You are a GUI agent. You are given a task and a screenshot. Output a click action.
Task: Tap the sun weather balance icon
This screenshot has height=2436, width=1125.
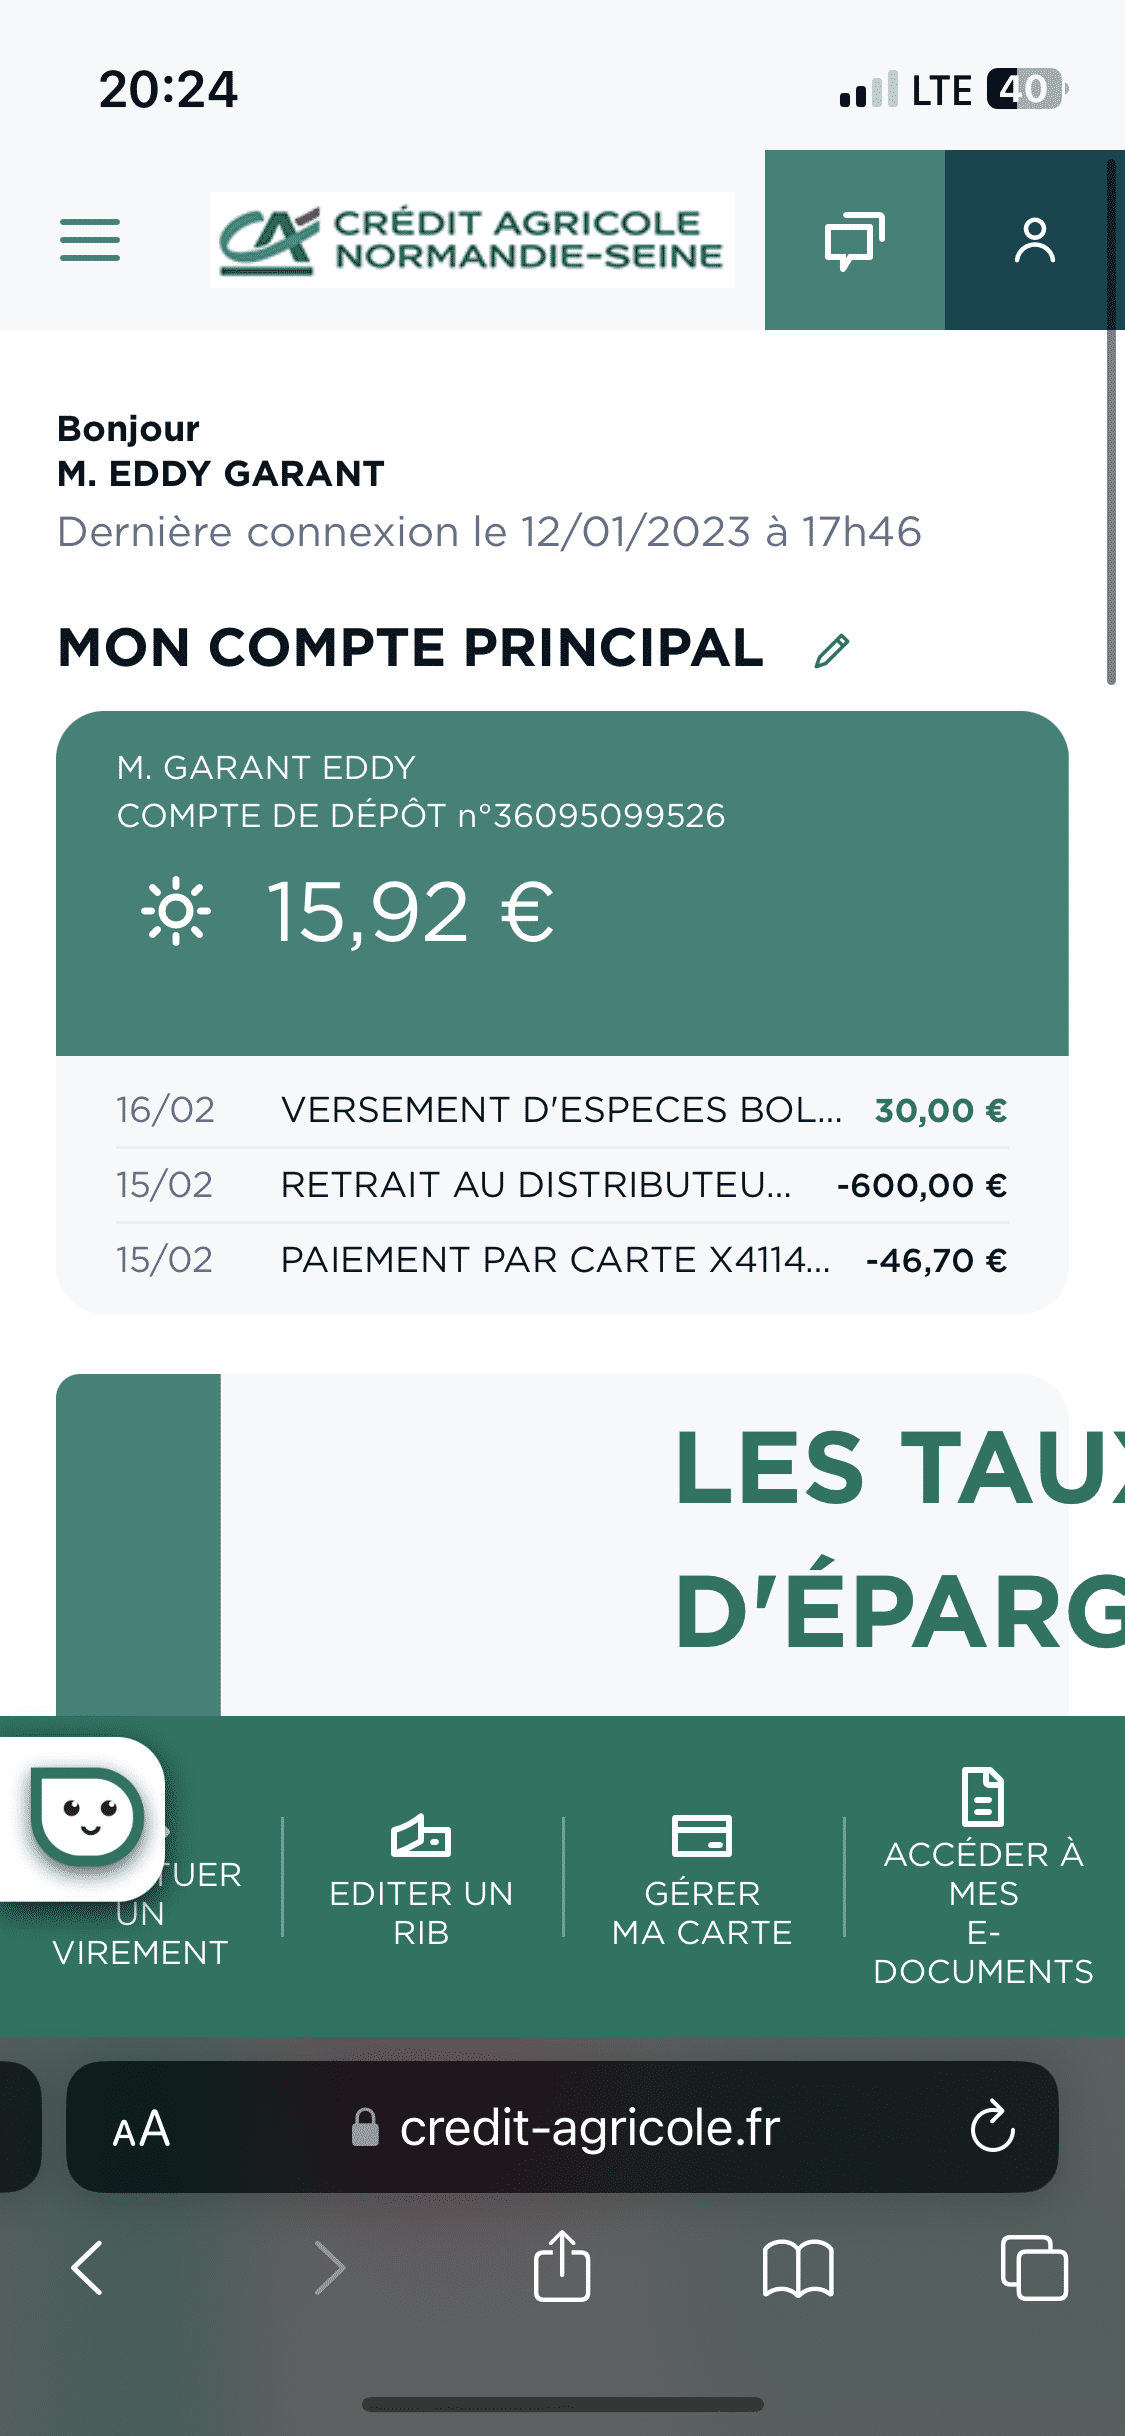[176, 911]
